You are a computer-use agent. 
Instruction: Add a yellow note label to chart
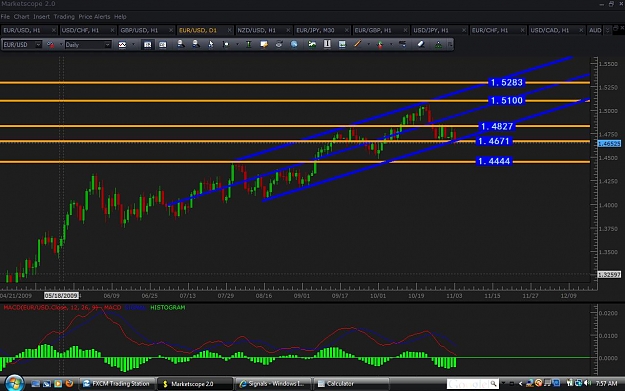coord(263,44)
